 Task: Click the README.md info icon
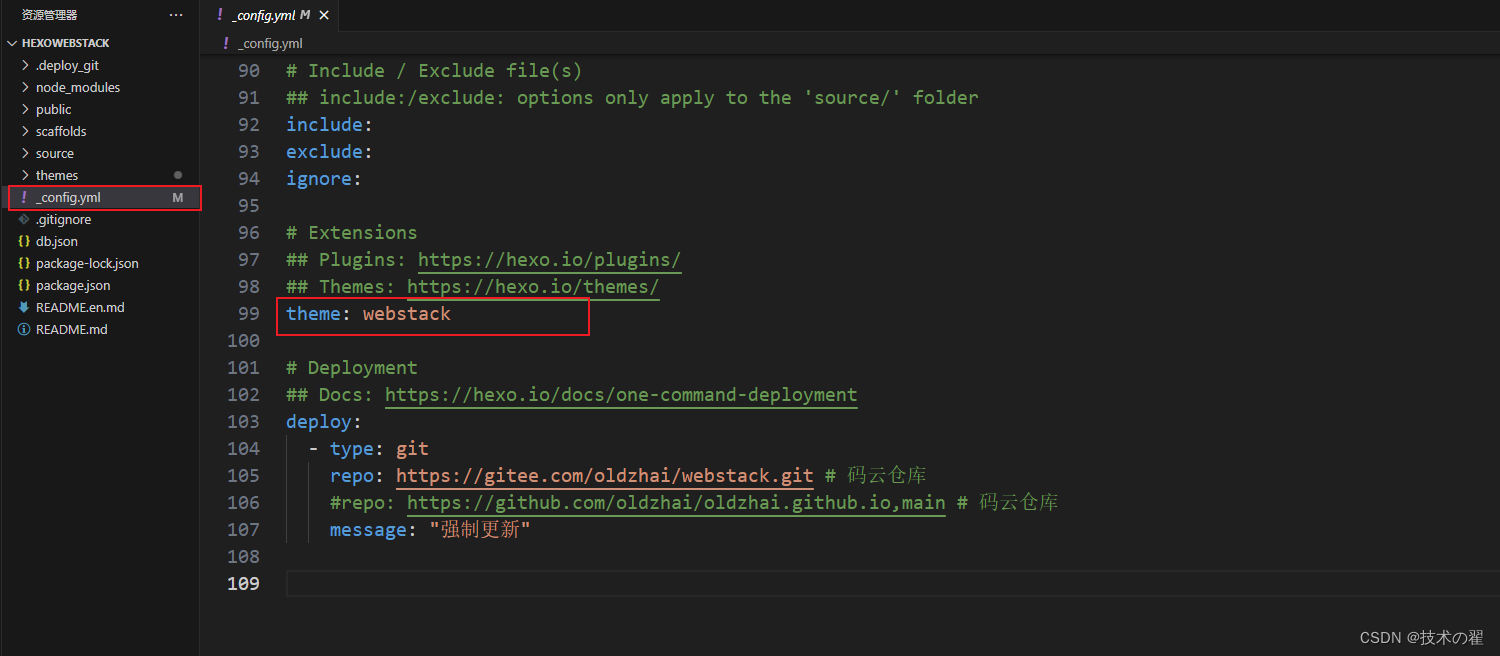tap(24, 329)
